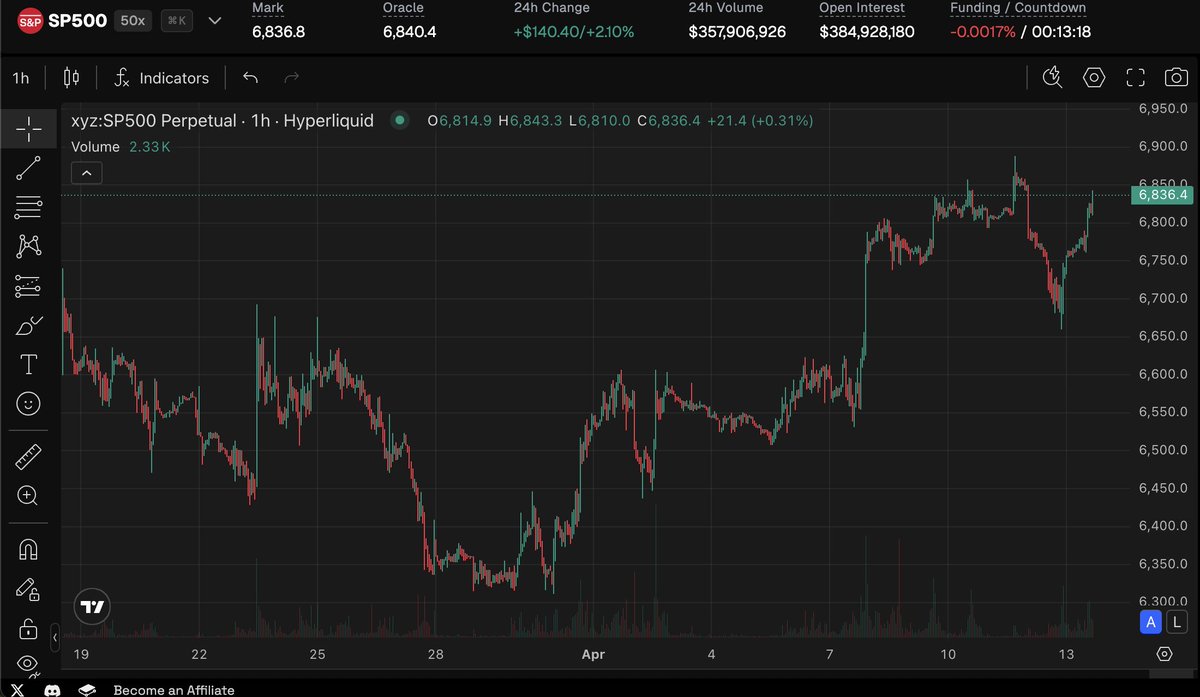This screenshot has width=1200, height=697.
Task: Open the quick search lightning icon
Action: [1052, 78]
